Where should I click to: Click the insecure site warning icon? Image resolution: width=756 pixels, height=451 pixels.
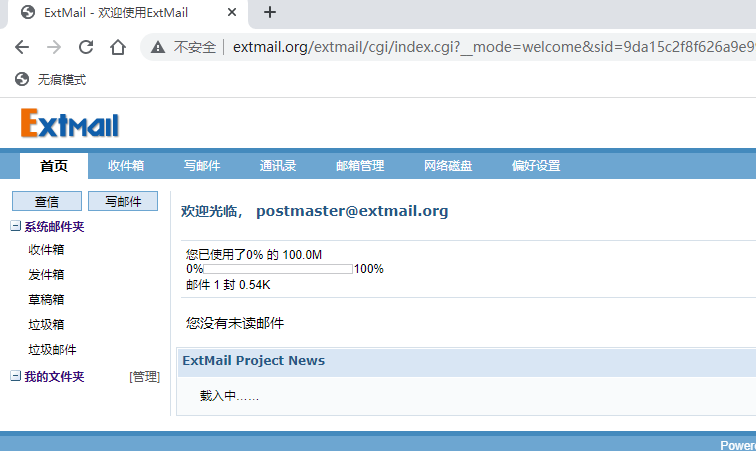158,47
